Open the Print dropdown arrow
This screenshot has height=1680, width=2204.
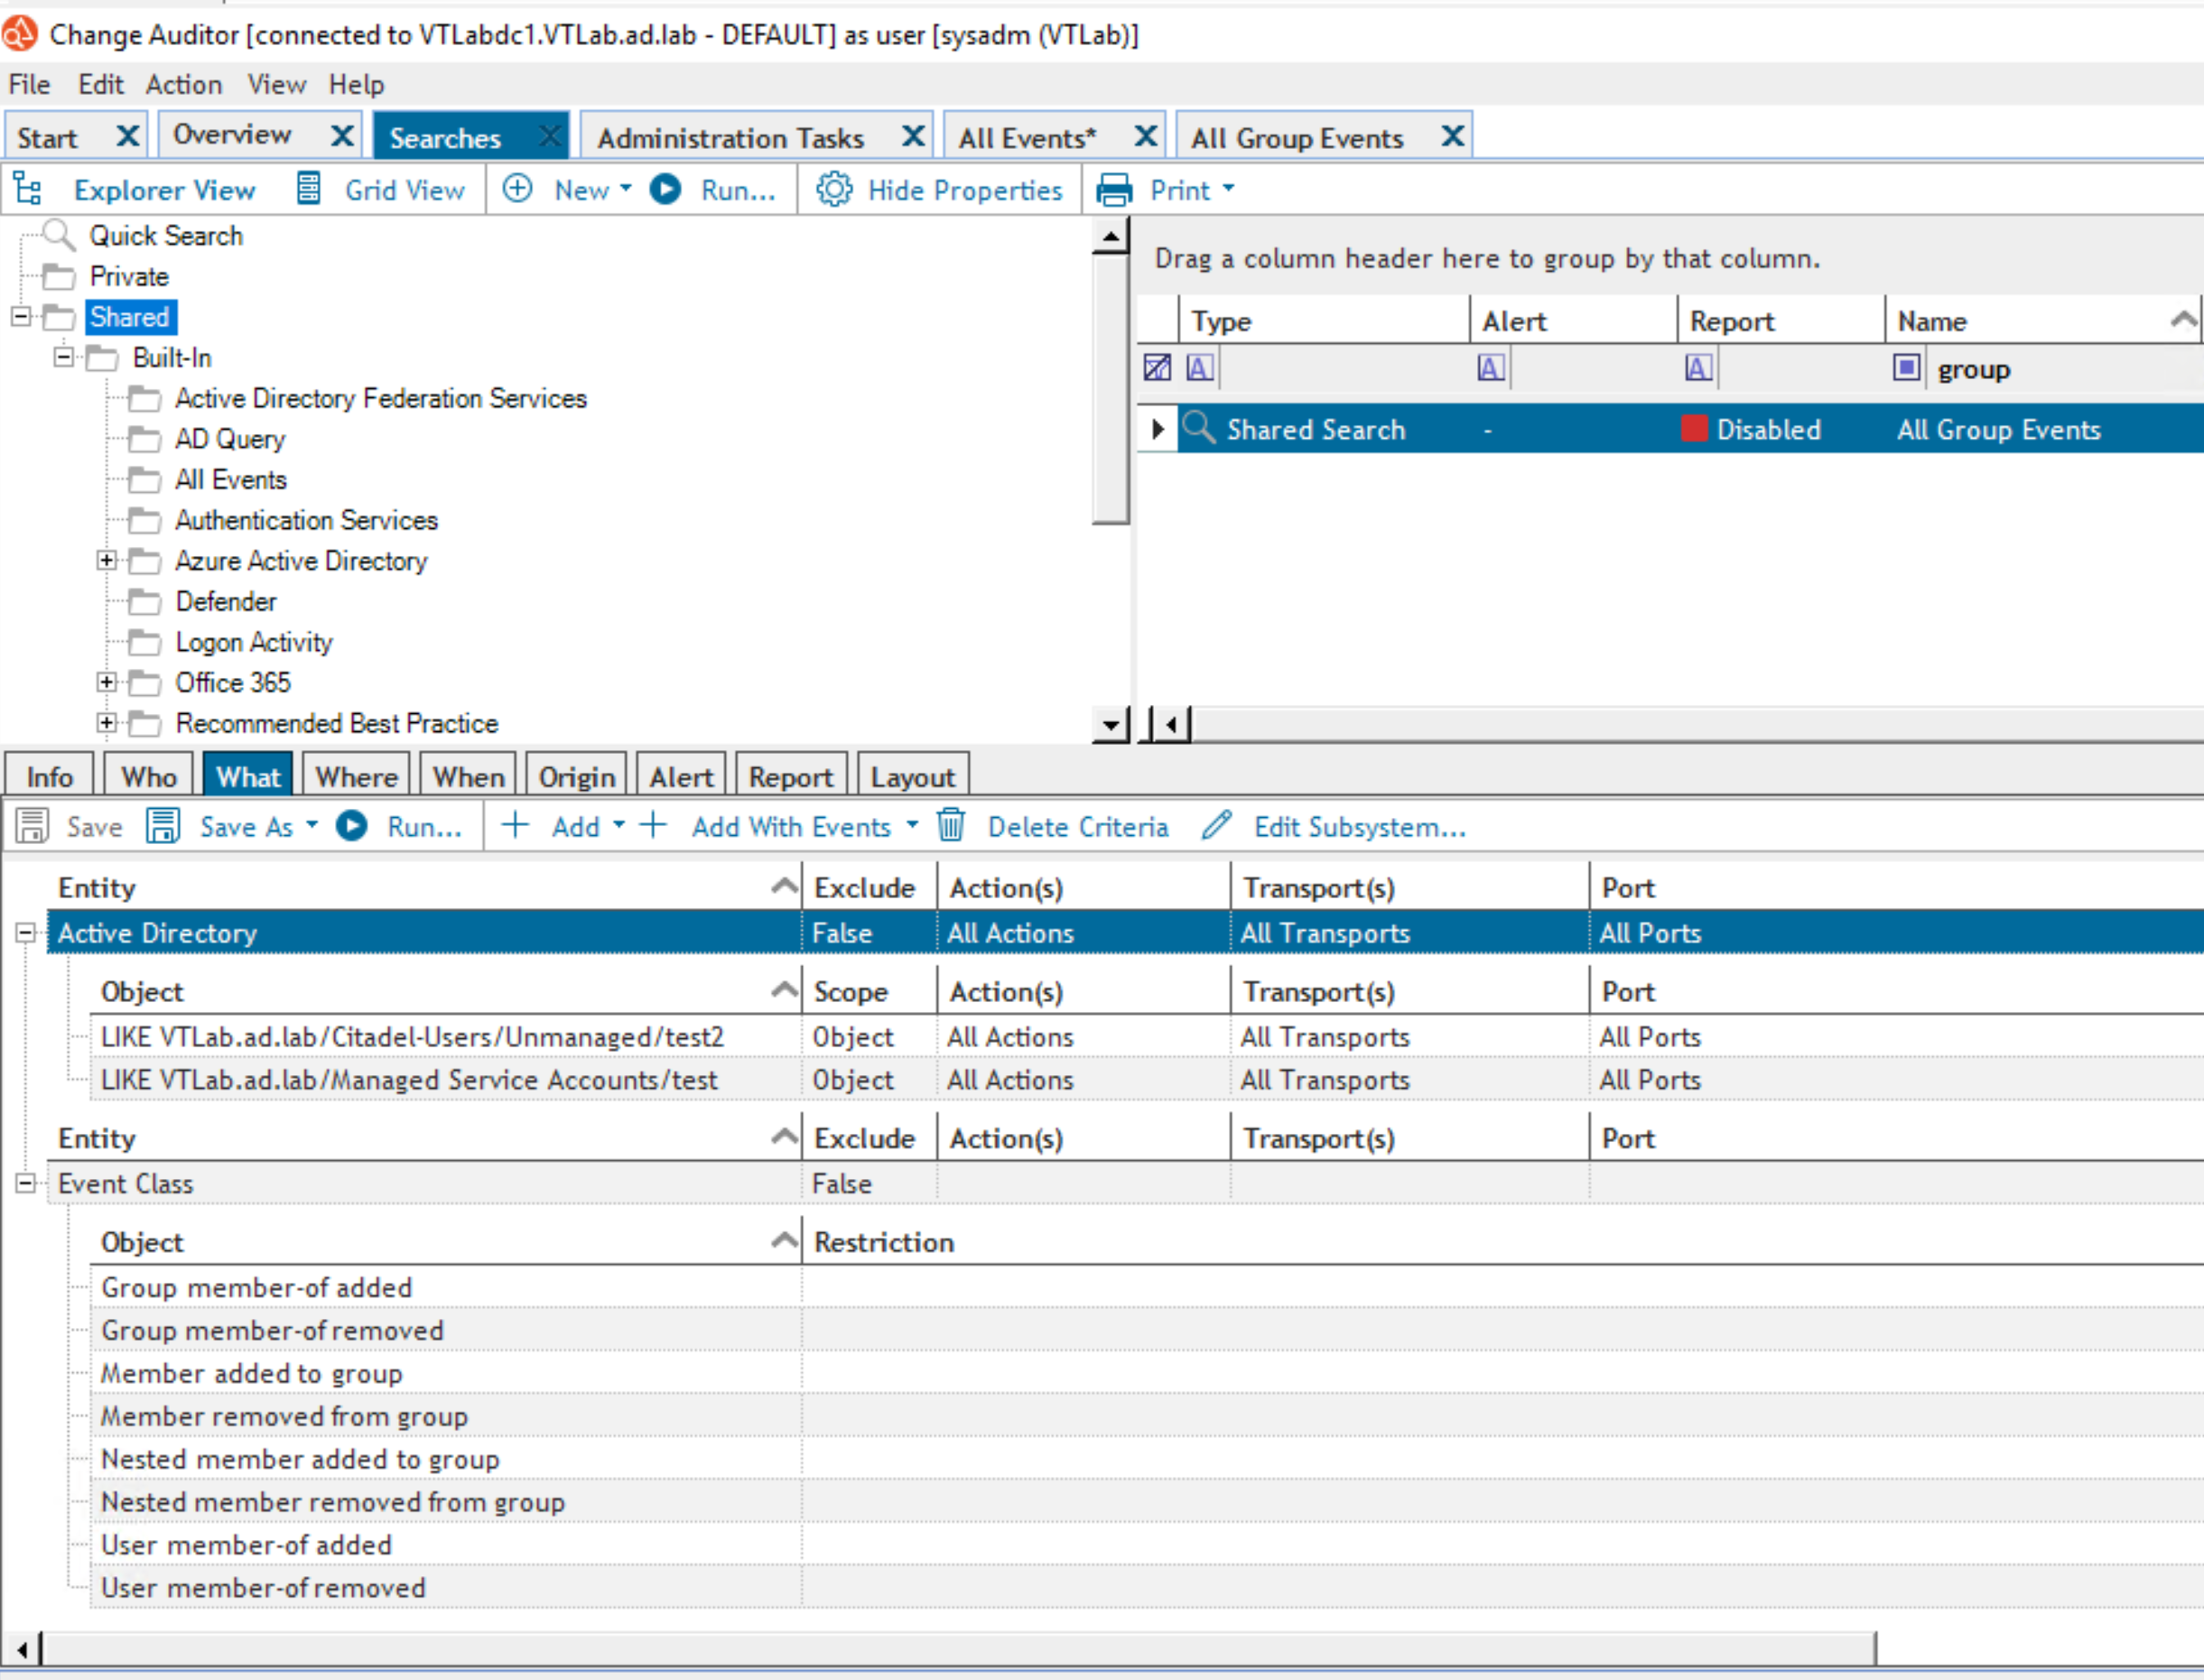tap(1229, 188)
